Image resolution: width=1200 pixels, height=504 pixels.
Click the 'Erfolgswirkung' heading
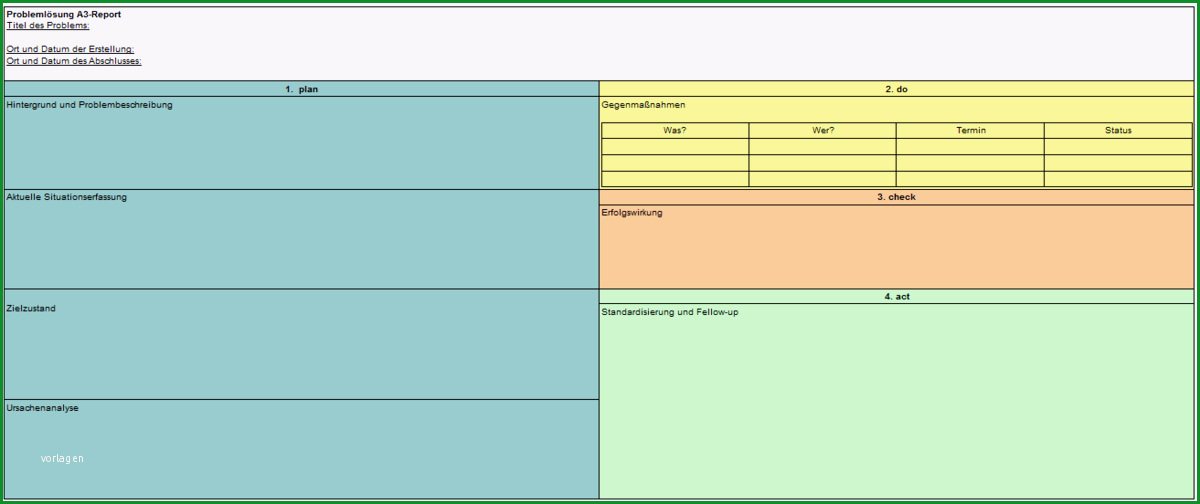pos(632,213)
